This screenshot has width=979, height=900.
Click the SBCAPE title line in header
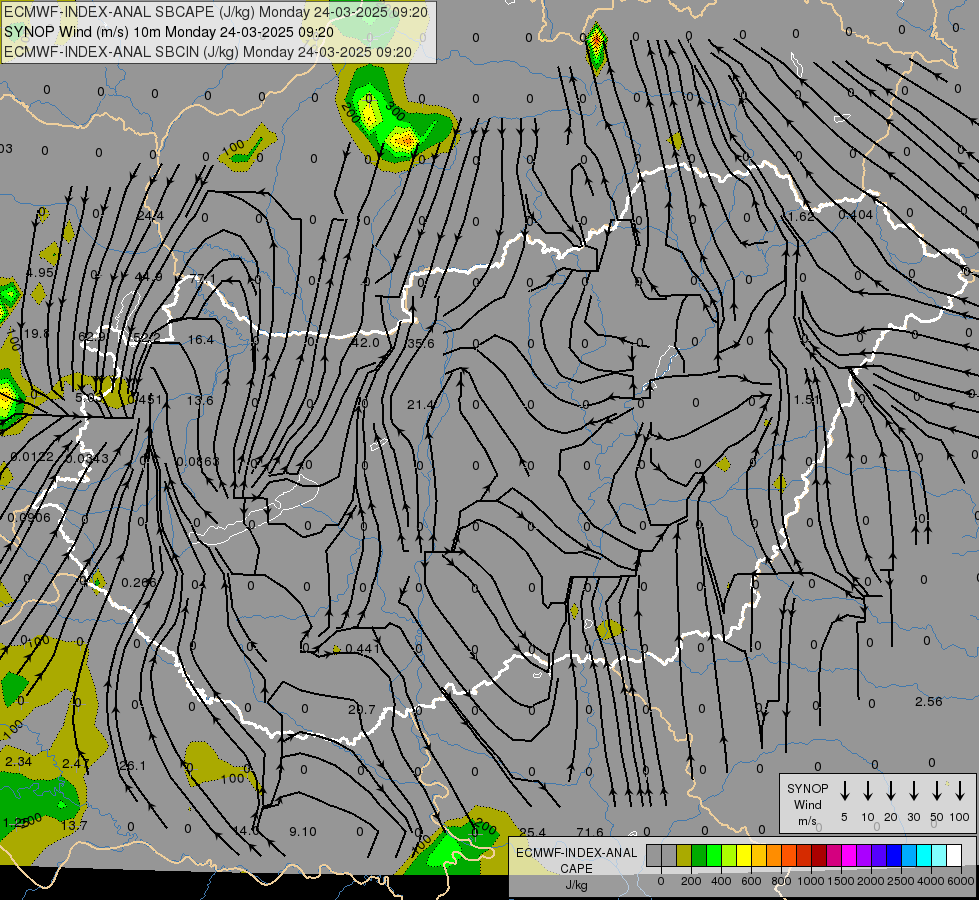pyautogui.click(x=216, y=12)
